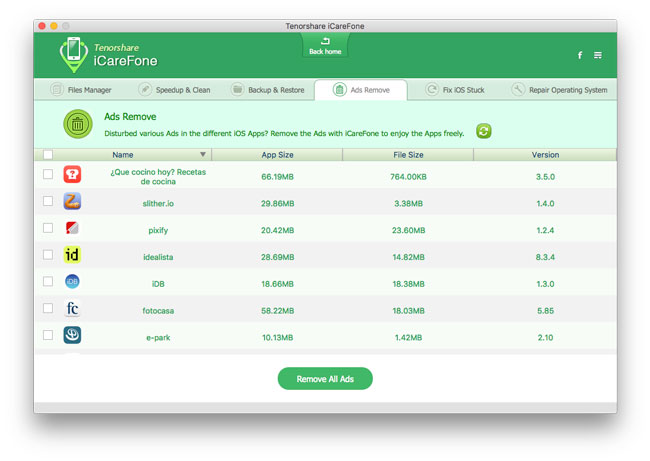
Task: Open the Backup & Restore tab
Action: (x=268, y=90)
